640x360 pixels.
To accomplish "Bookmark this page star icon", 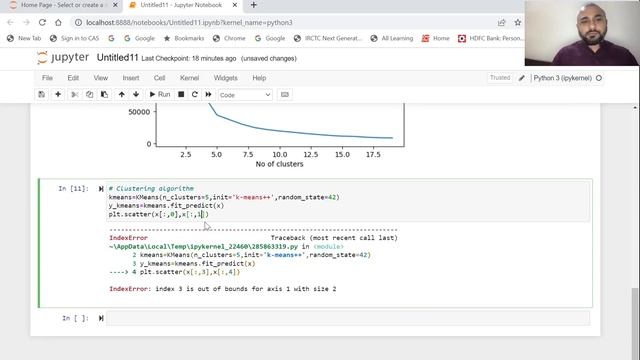I will (x=518, y=22).
